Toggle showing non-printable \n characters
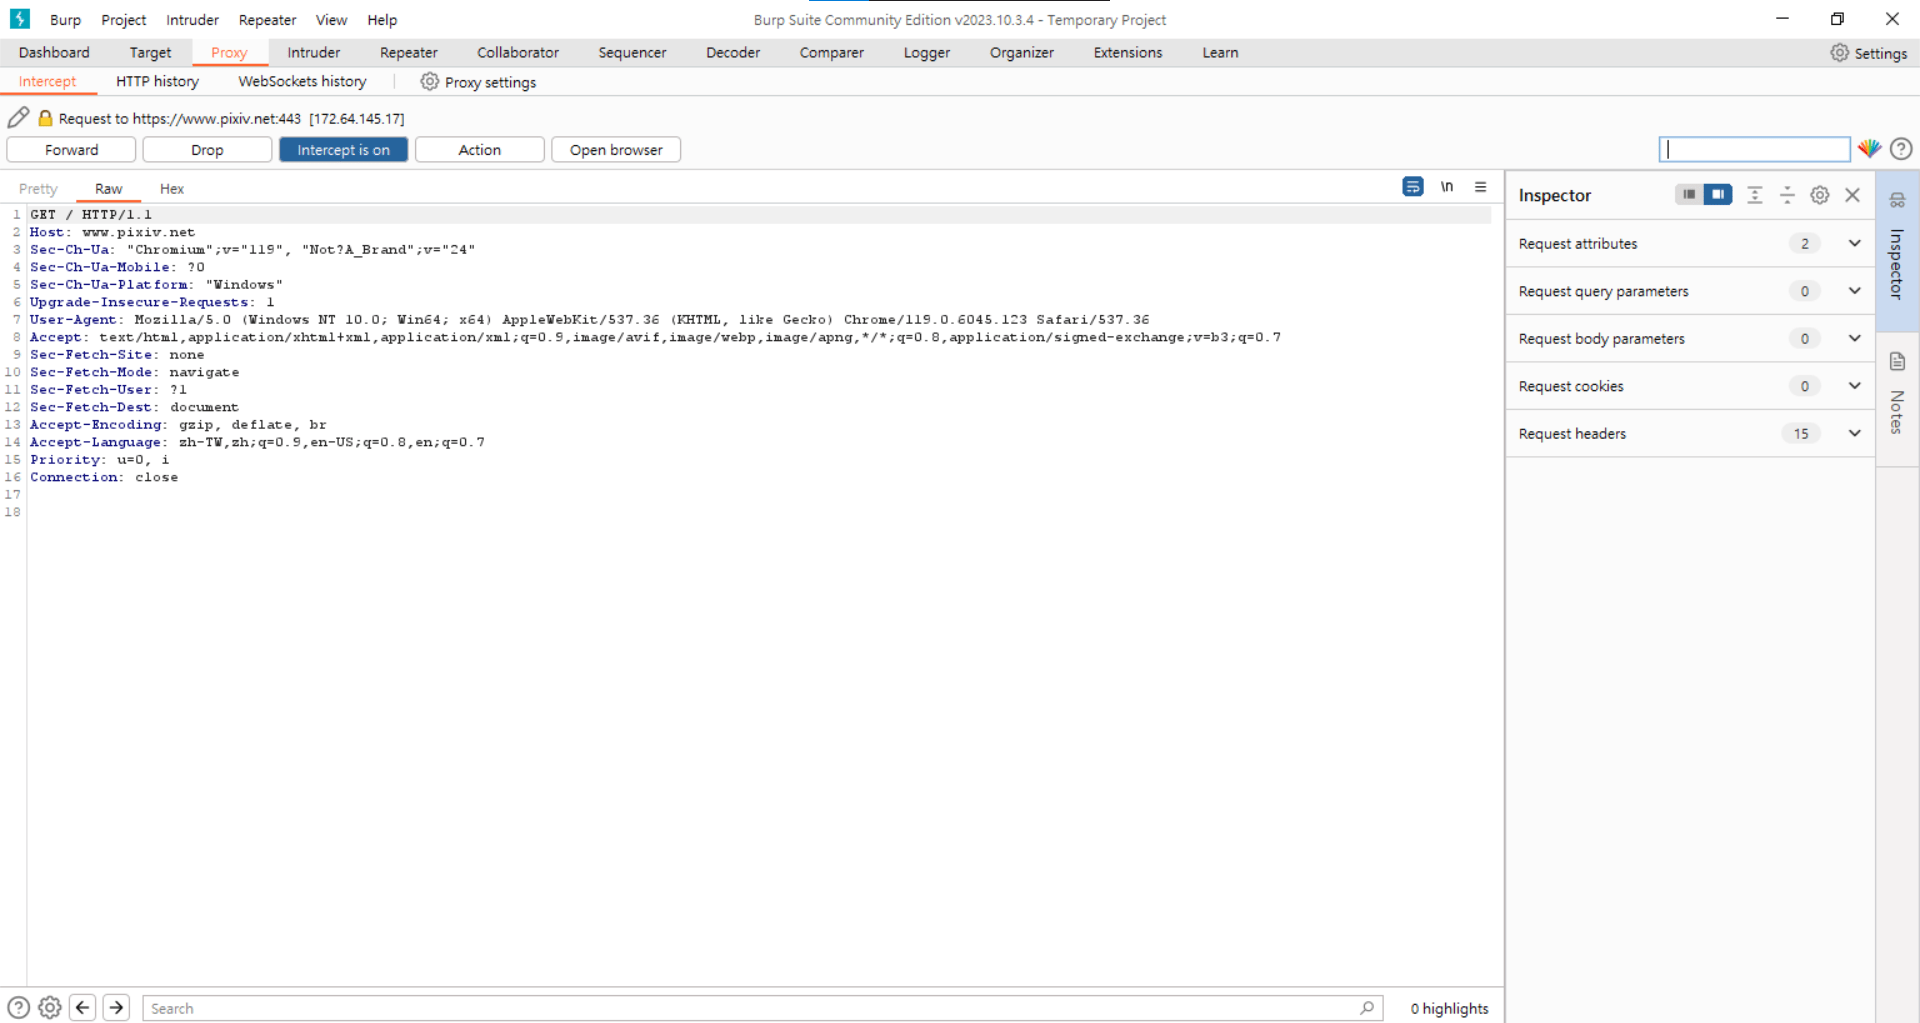 tap(1447, 187)
